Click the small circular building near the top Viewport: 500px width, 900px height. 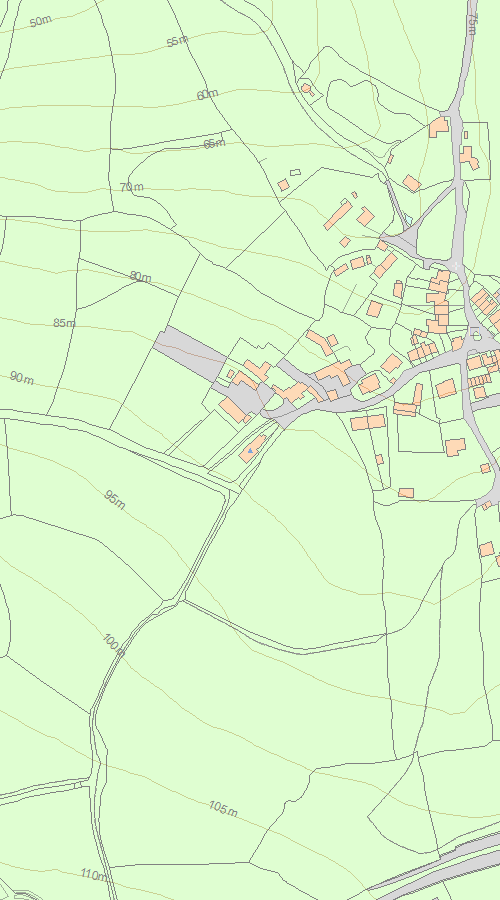[307, 88]
